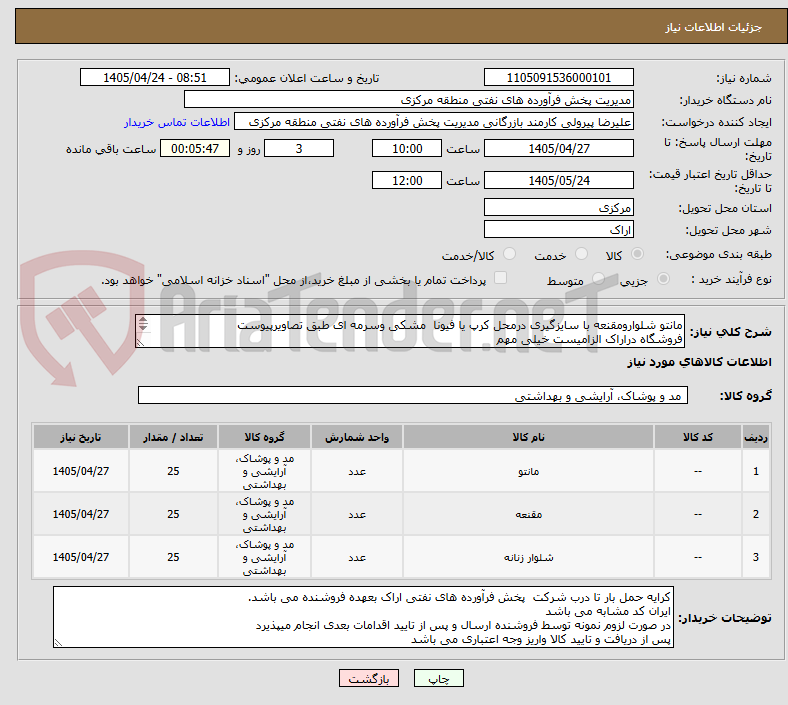
Task: Select the خدمت radio button
Action: pyautogui.click(x=581, y=254)
